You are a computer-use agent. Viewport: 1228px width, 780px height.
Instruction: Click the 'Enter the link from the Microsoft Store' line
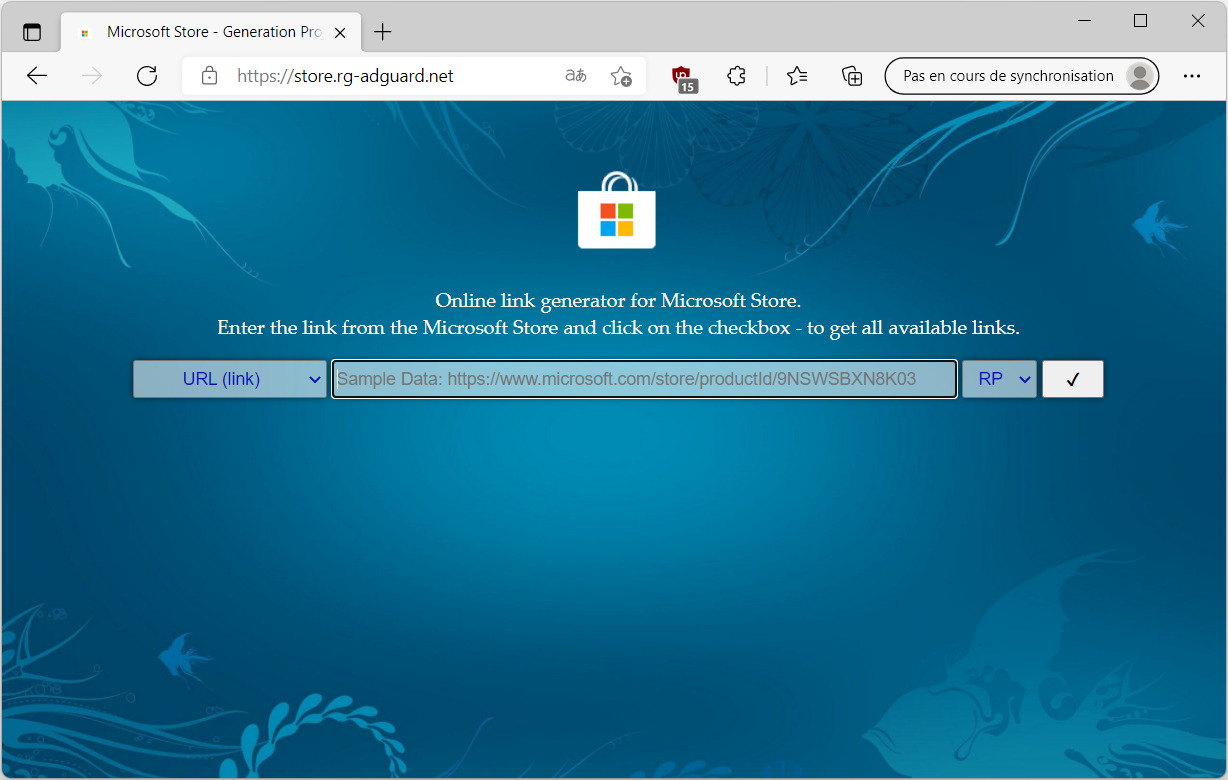(x=618, y=327)
